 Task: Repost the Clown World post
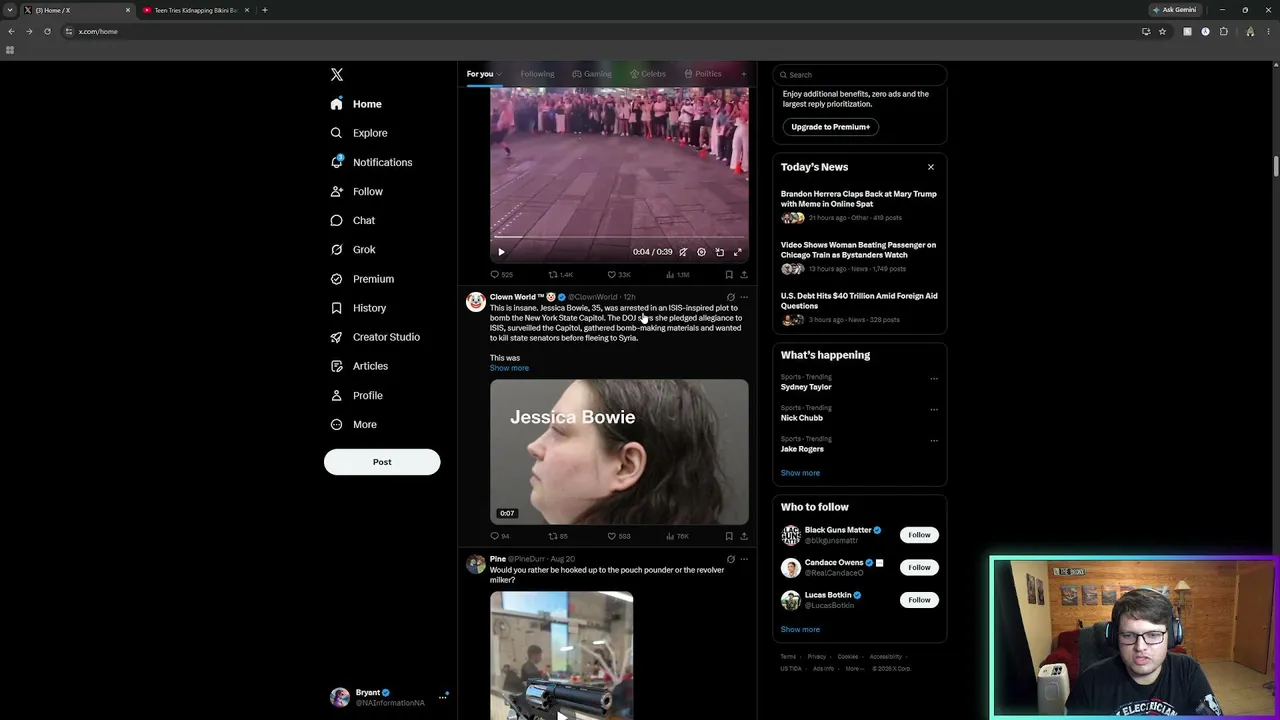tap(558, 537)
